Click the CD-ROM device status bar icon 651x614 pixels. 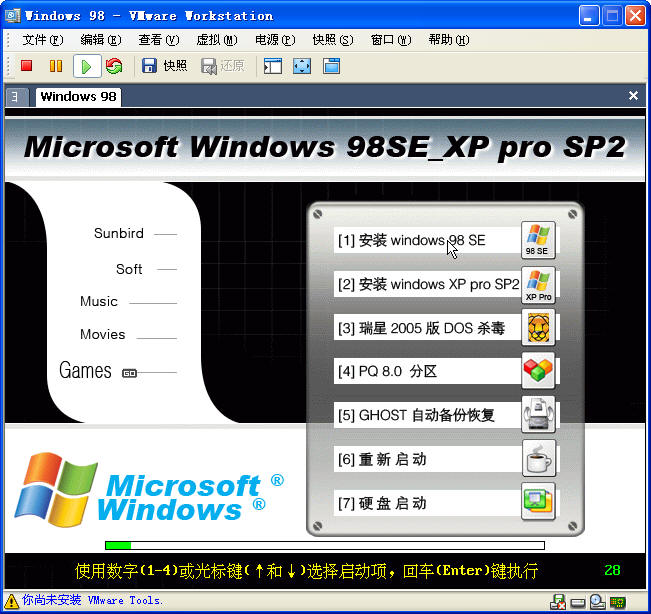coord(597,601)
